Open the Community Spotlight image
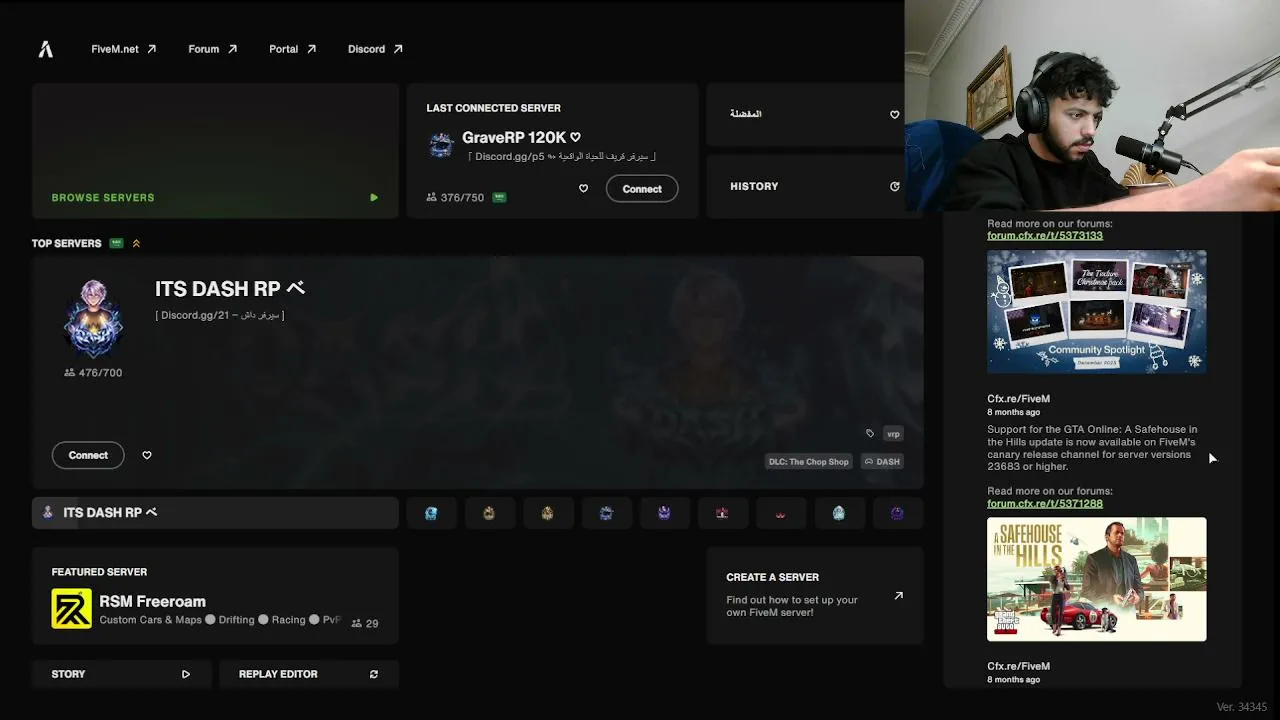1280x720 pixels. (x=1097, y=312)
